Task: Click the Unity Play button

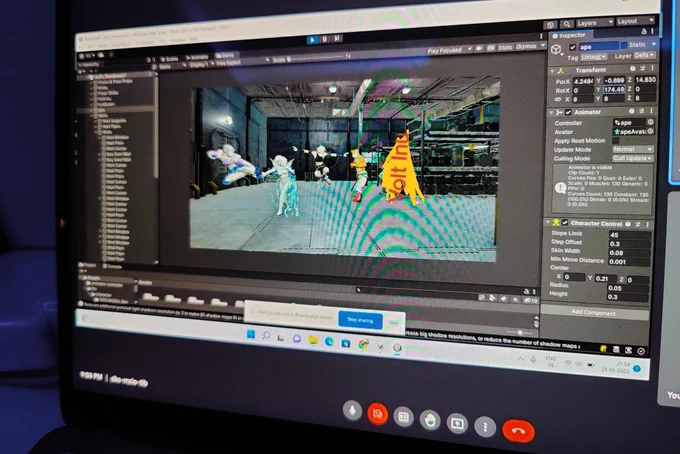Action: tap(312, 40)
